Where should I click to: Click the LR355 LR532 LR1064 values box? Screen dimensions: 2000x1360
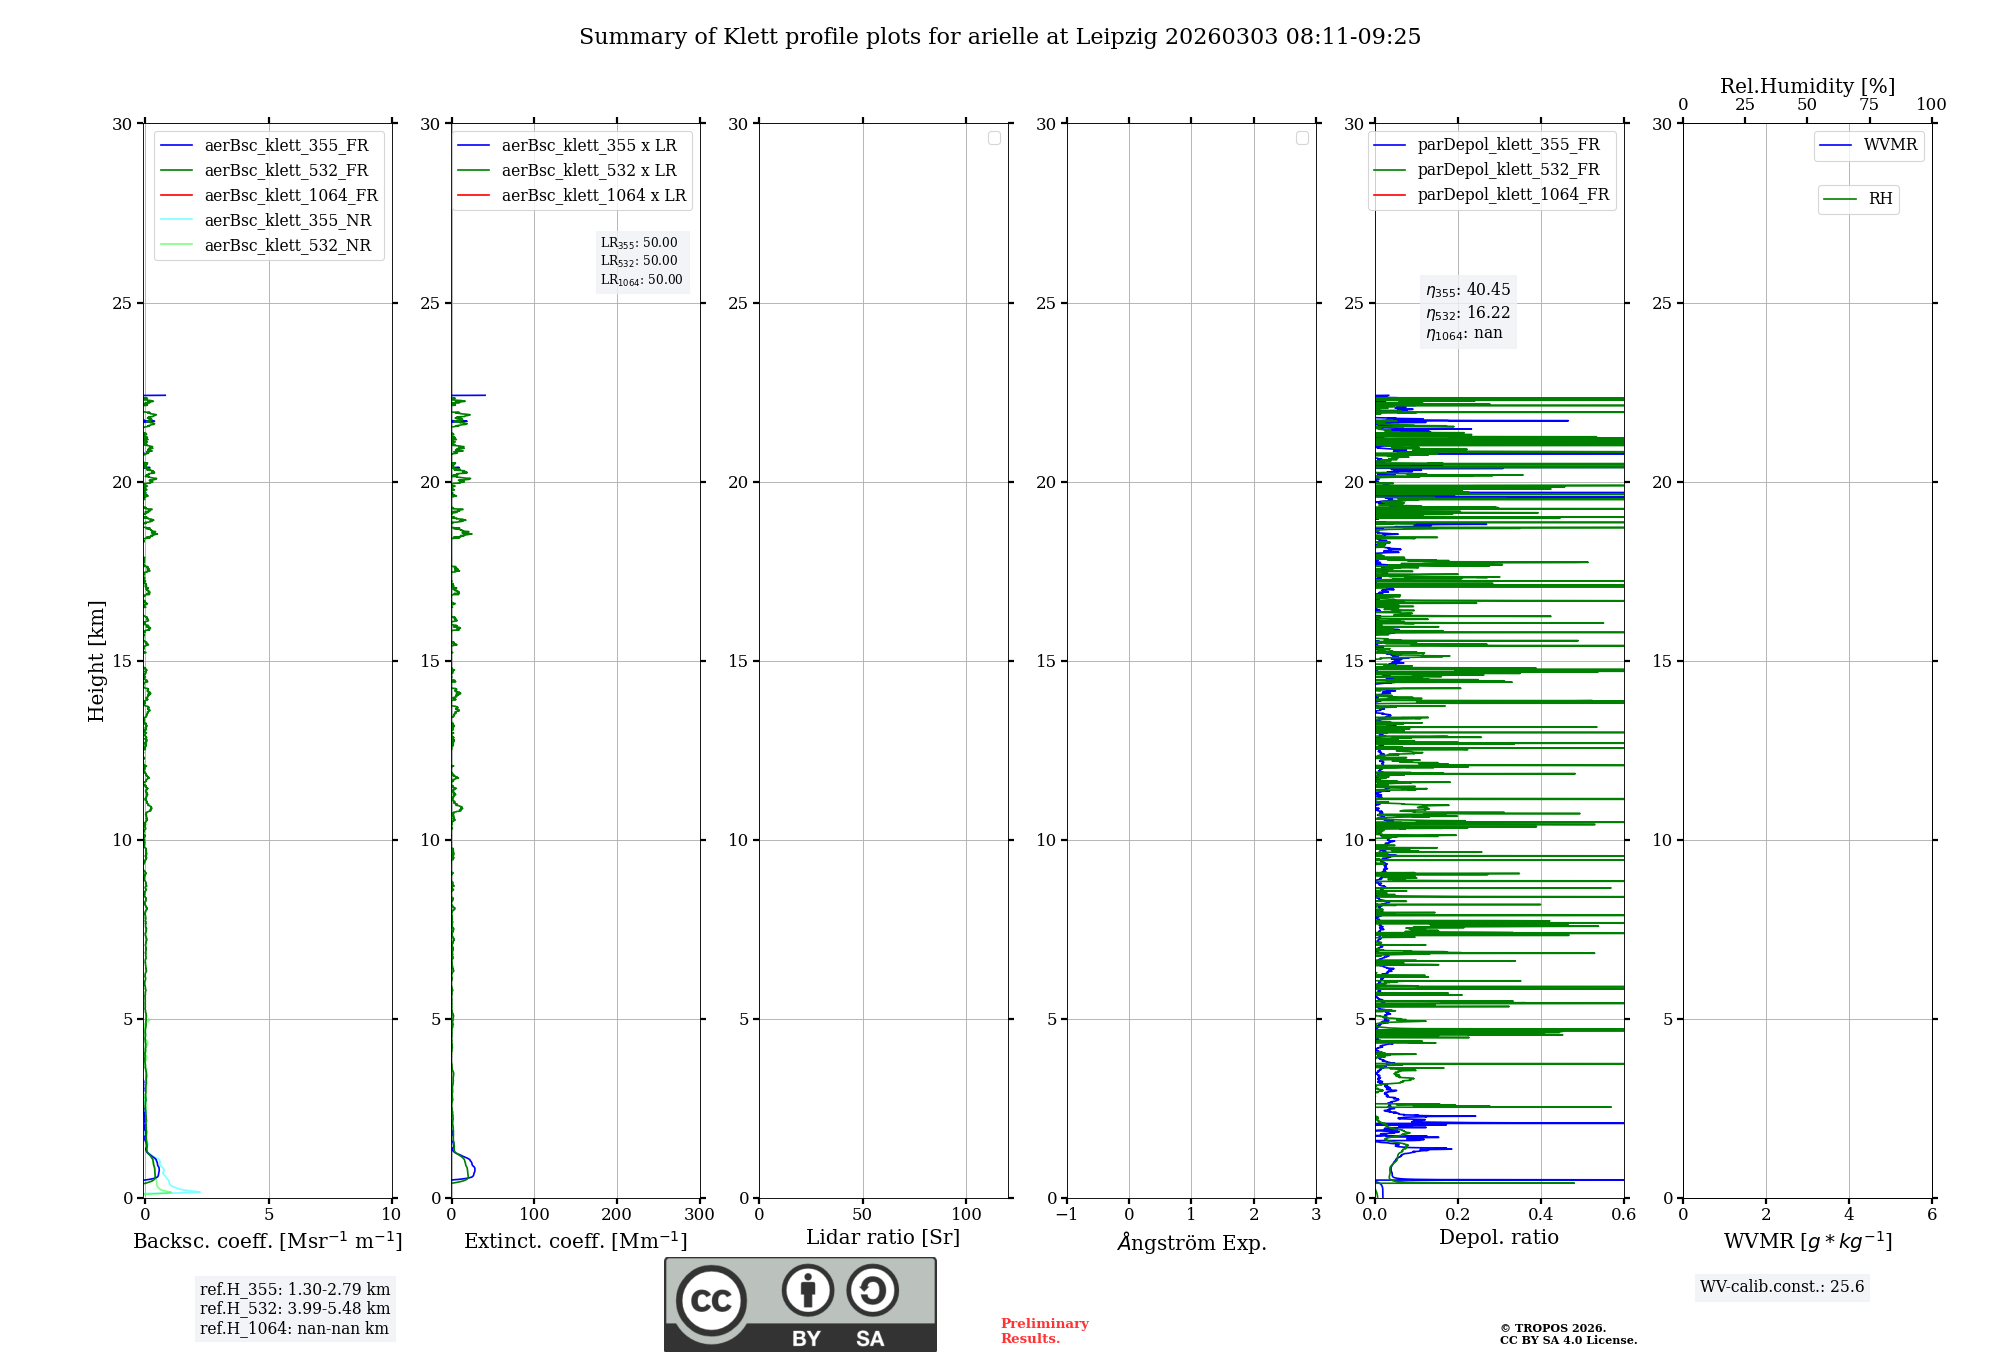coord(642,261)
